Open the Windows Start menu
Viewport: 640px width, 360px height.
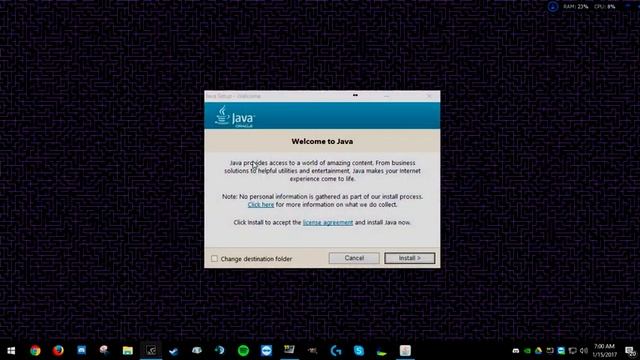click(x=11, y=351)
